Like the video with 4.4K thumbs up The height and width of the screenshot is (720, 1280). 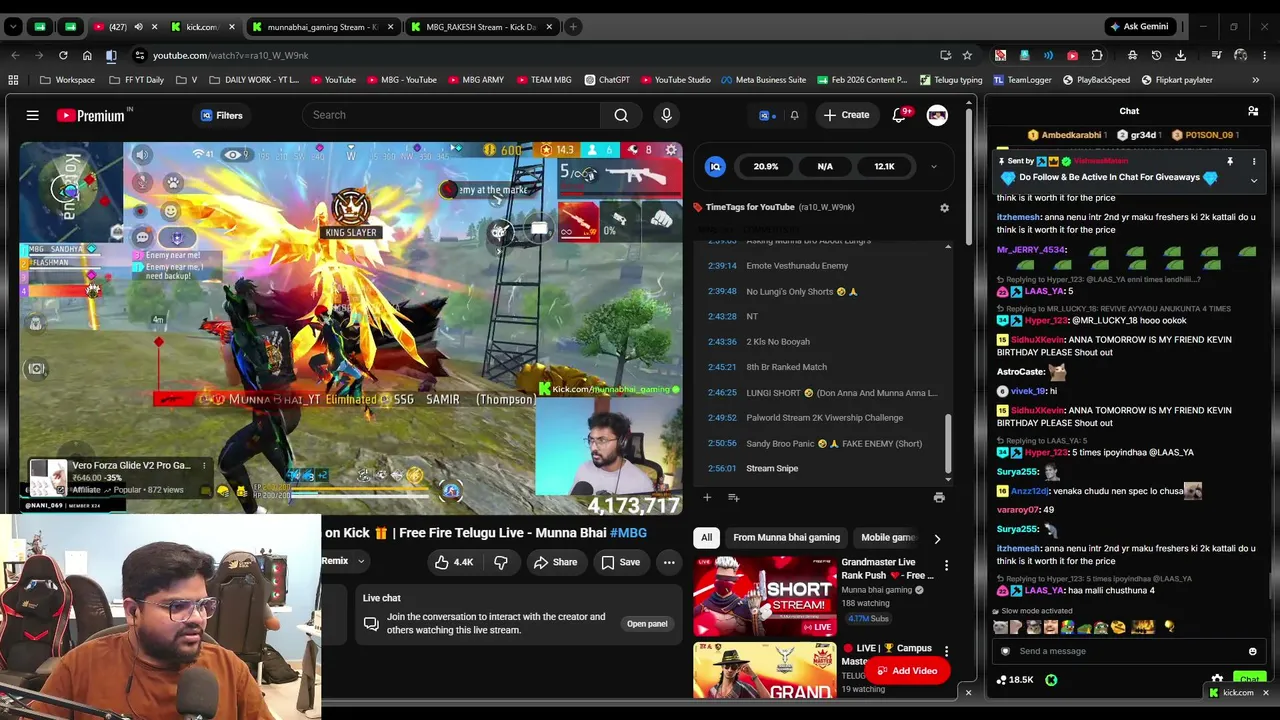453,563
